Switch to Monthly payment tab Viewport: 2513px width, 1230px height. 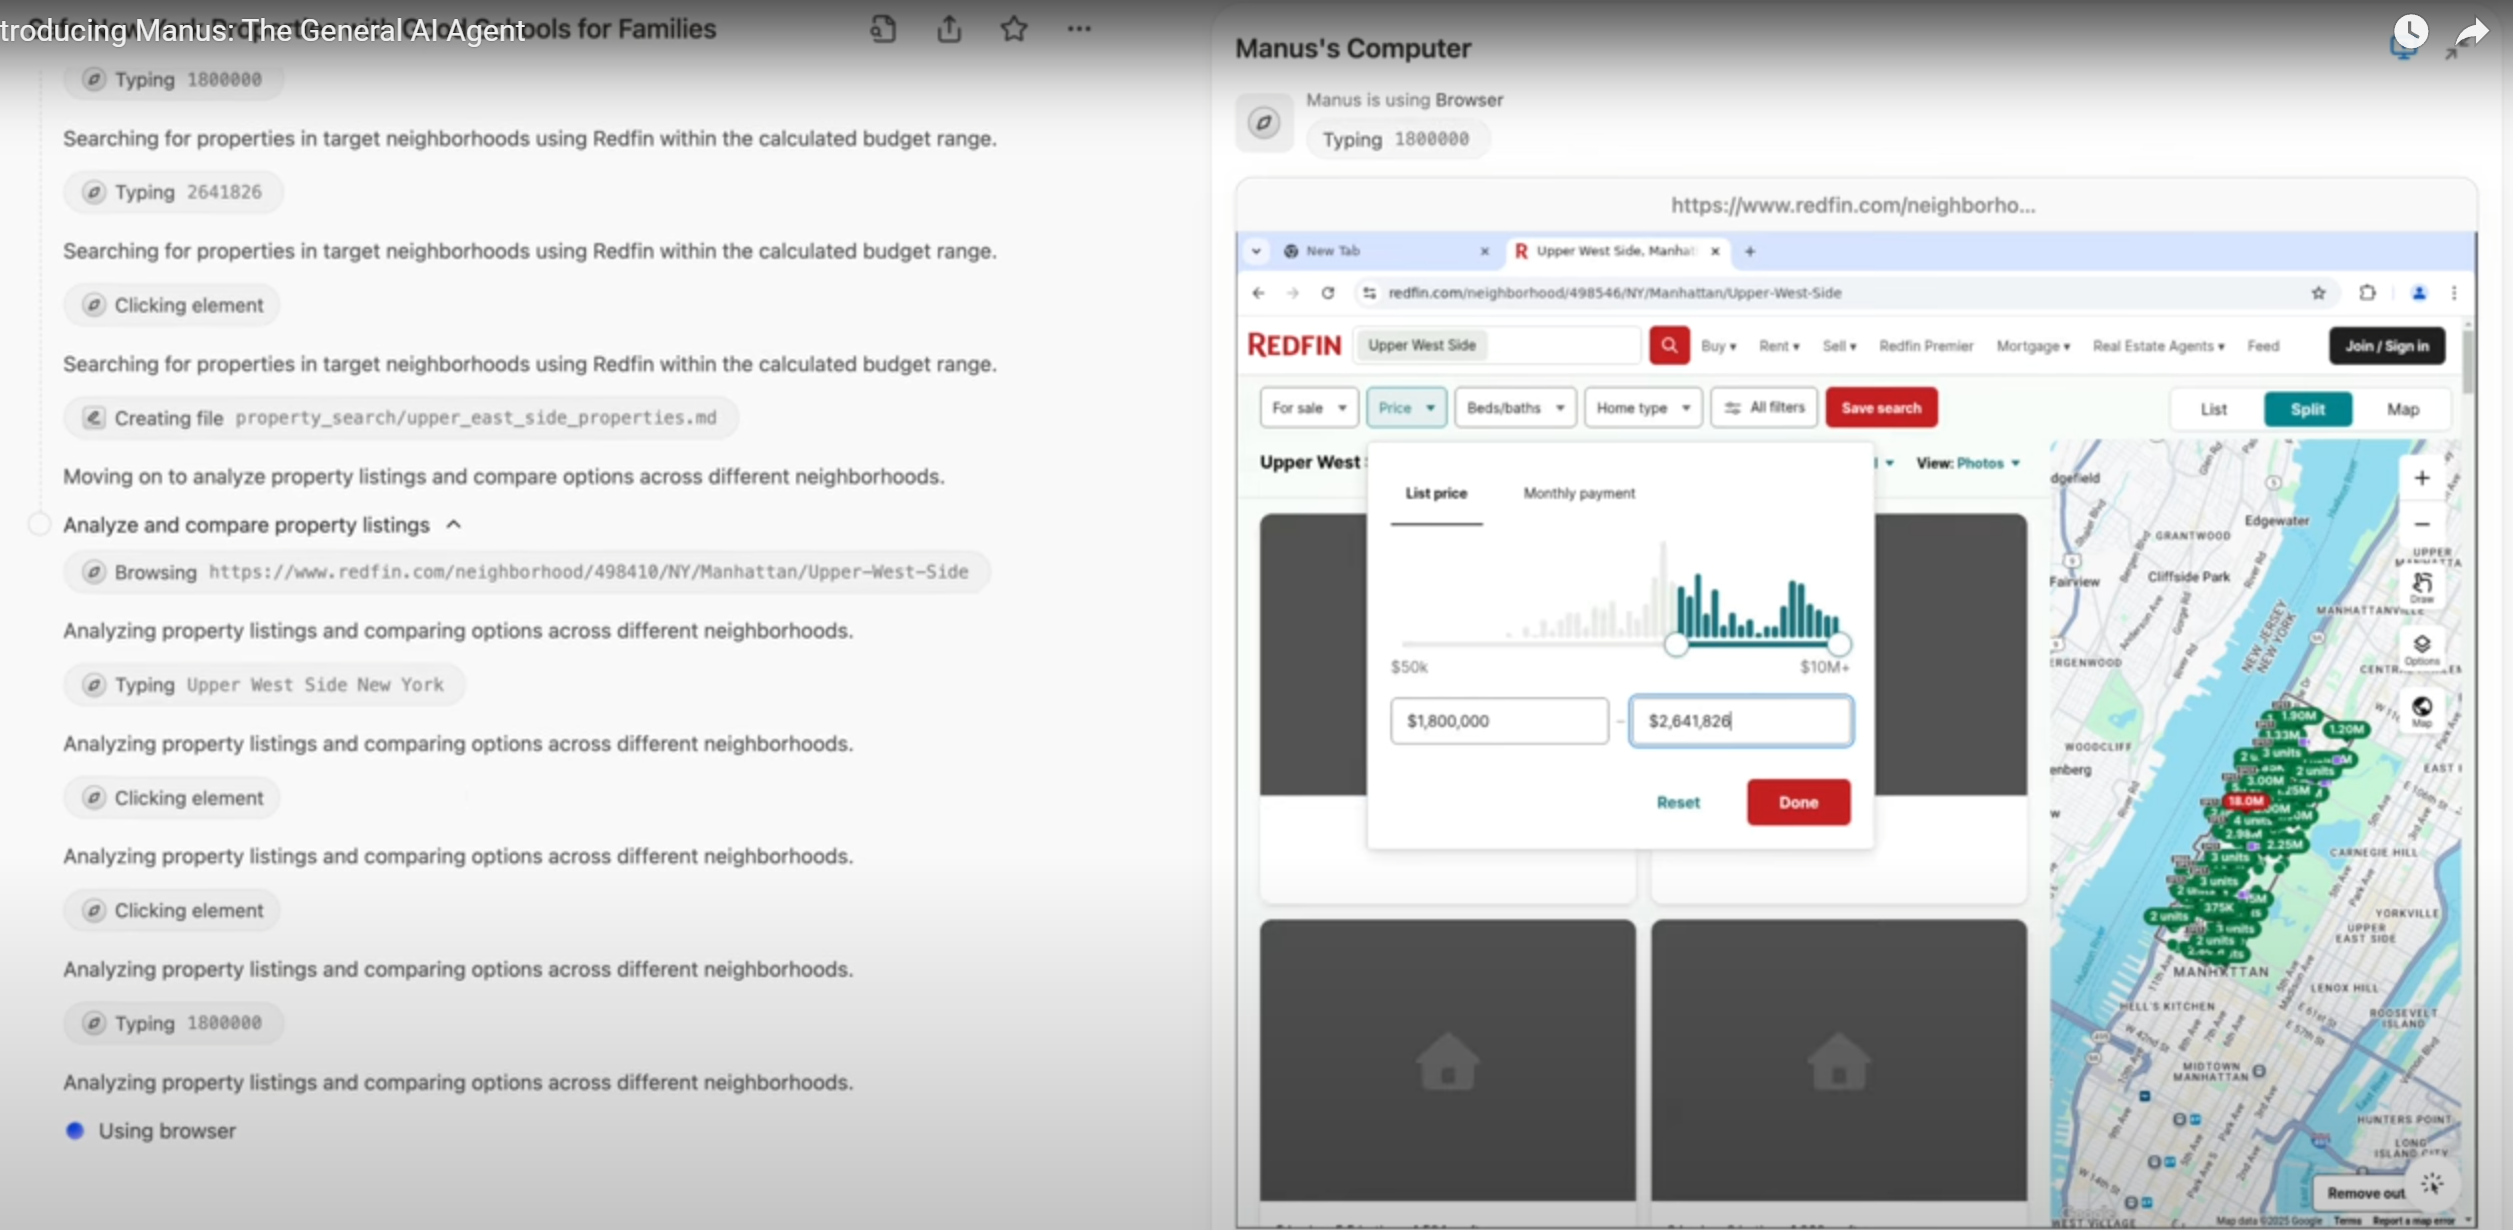(x=1578, y=493)
